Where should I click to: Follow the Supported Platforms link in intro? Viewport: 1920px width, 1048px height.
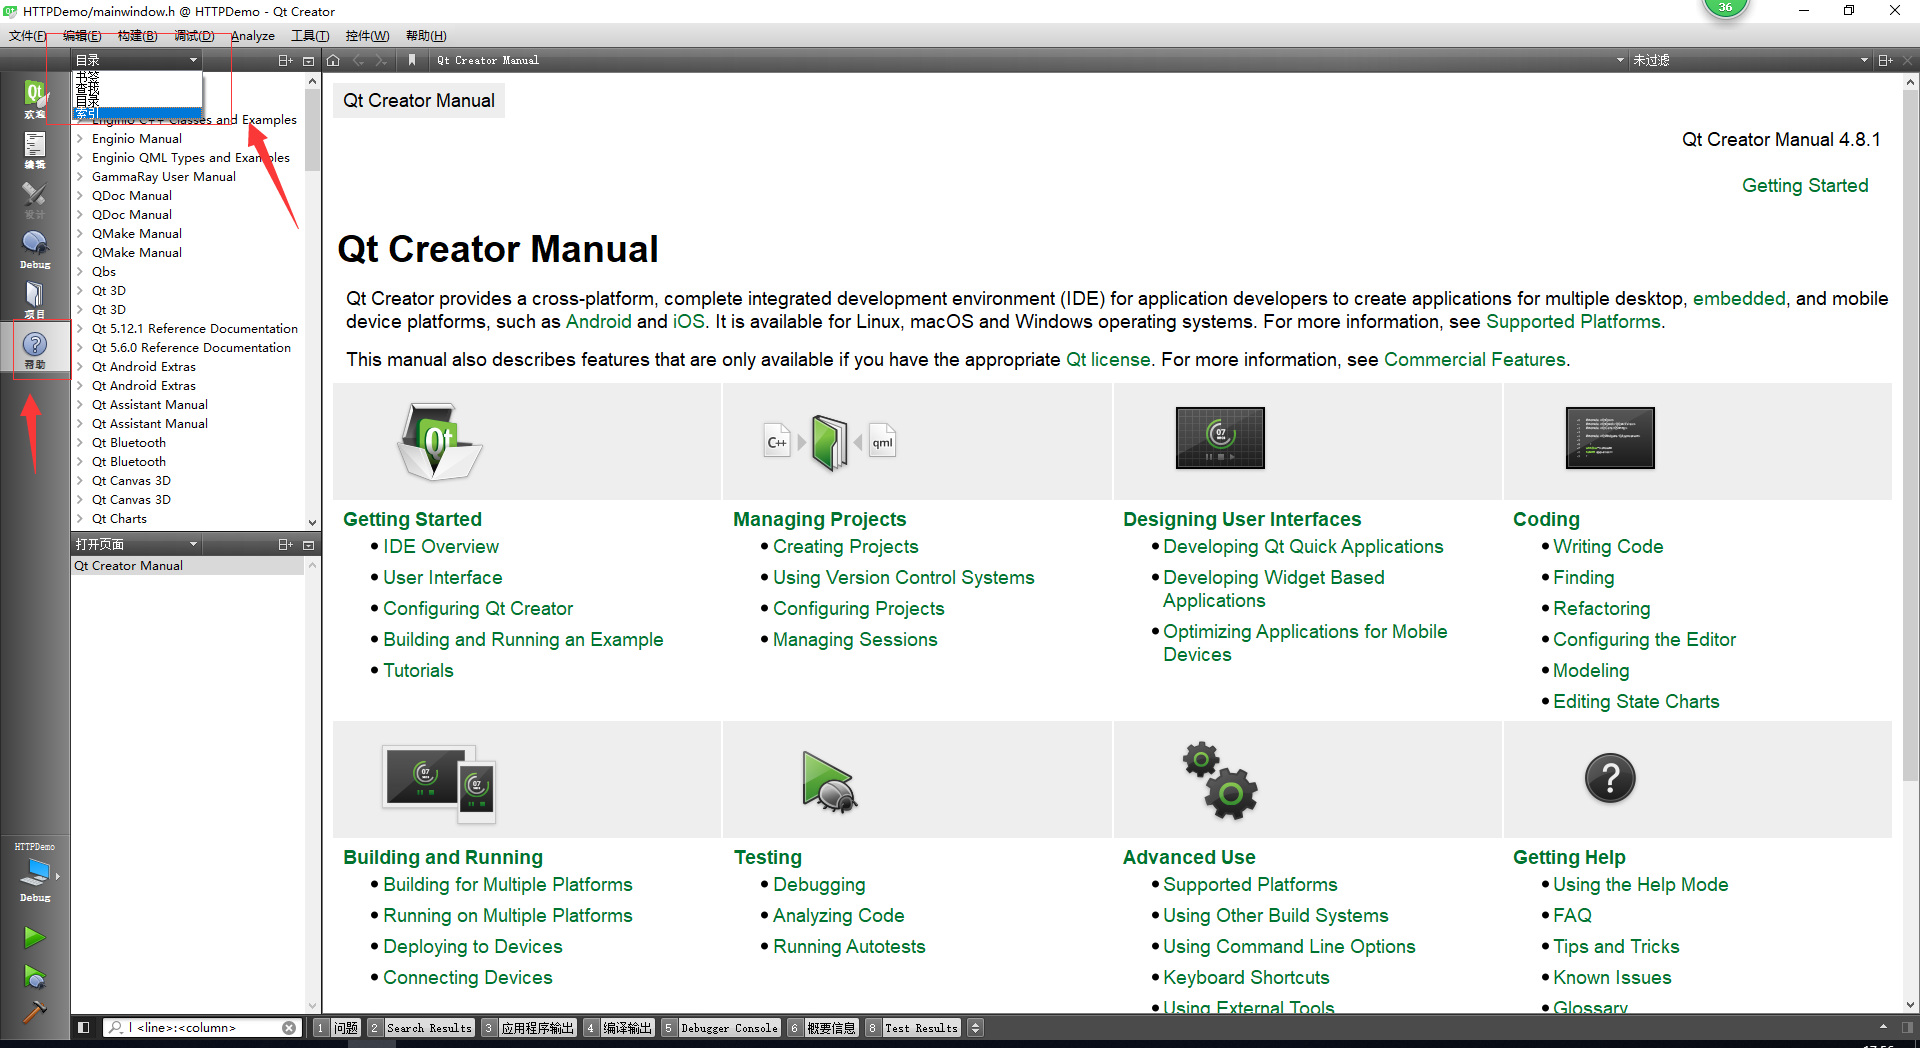click(1573, 322)
